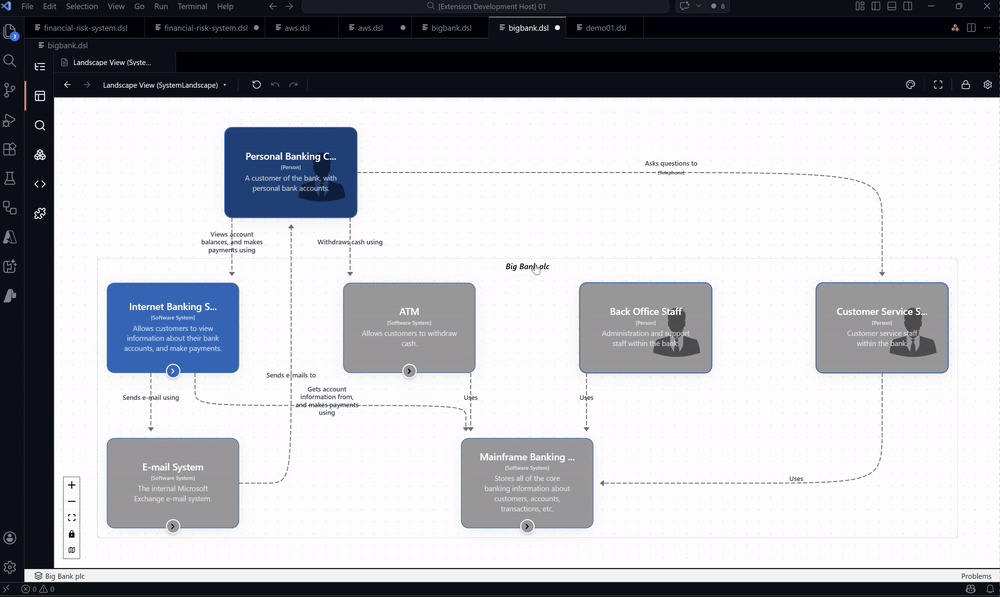This screenshot has height=597, width=1000.
Task: Open the Testing flask view
Action: point(10,179)
